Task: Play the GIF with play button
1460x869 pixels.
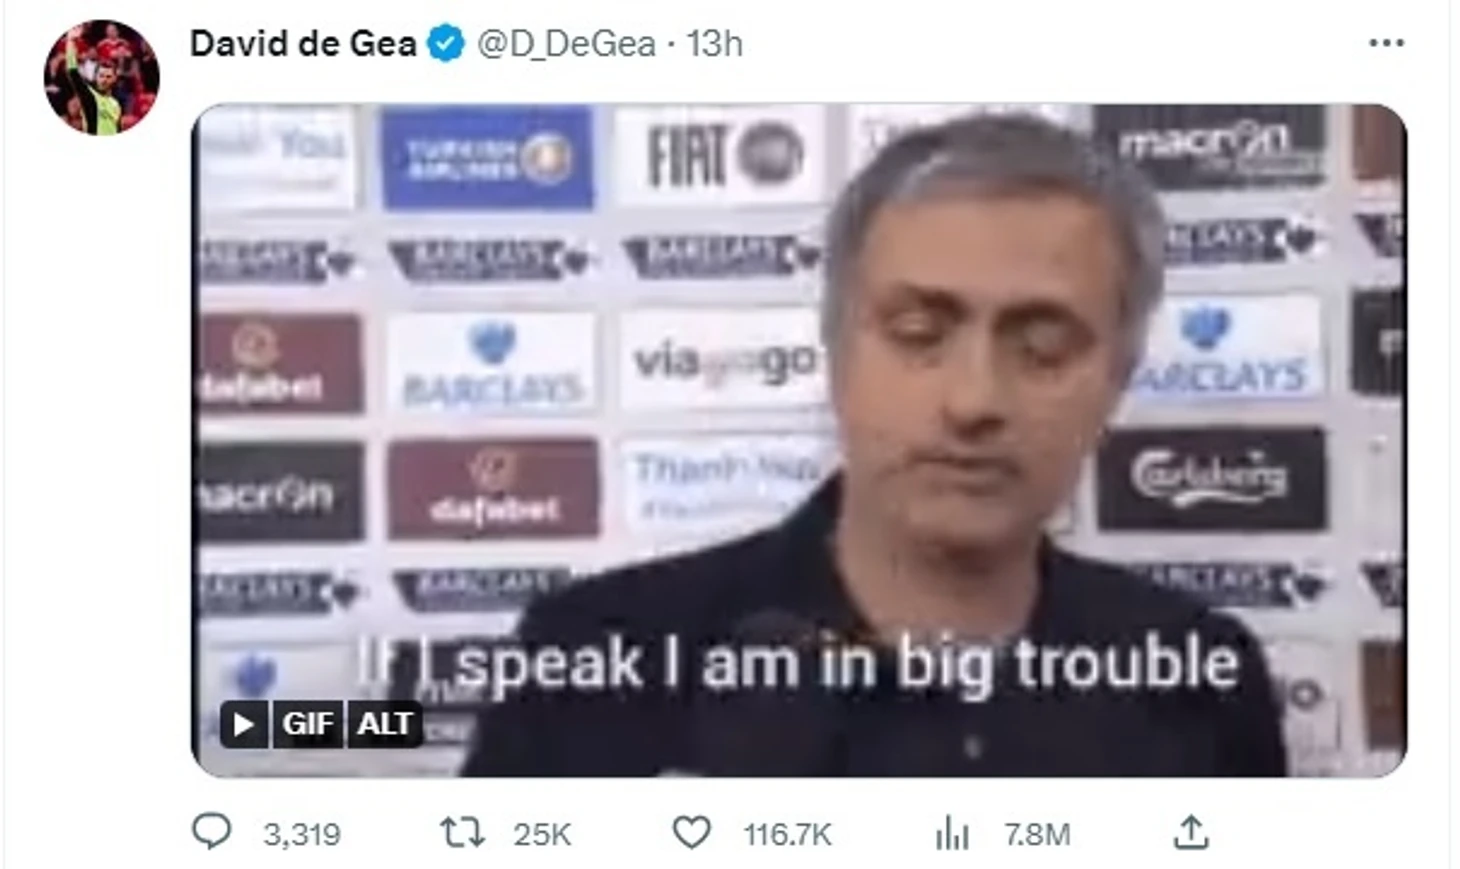Action: click(x=243, y=723)
